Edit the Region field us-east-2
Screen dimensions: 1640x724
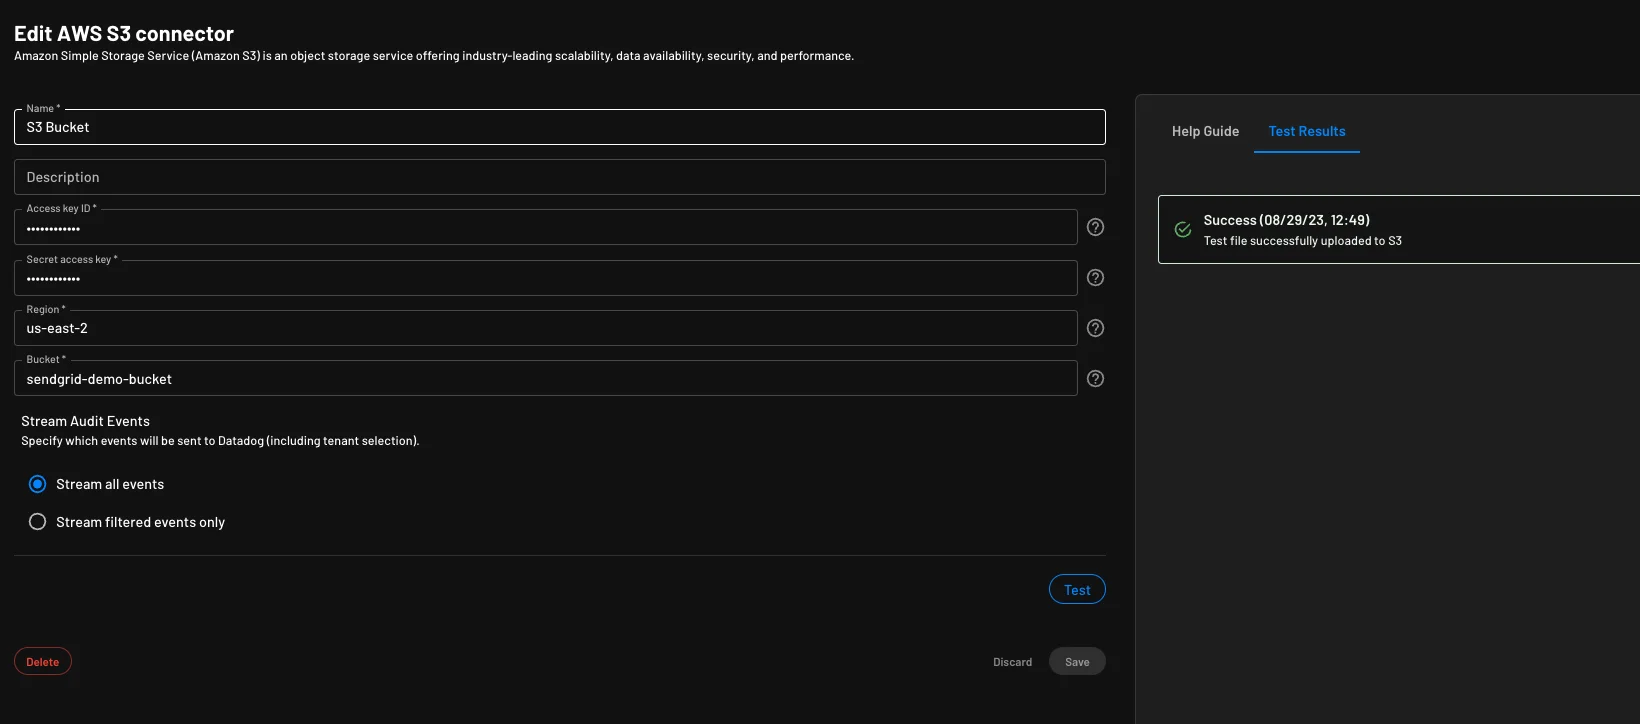[x=546, y=328]
